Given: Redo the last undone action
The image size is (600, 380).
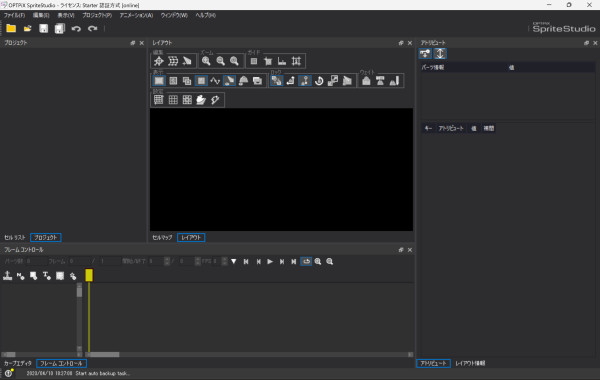Looking at the screenshot, I should pyautogui.click(x=92, y=29).
